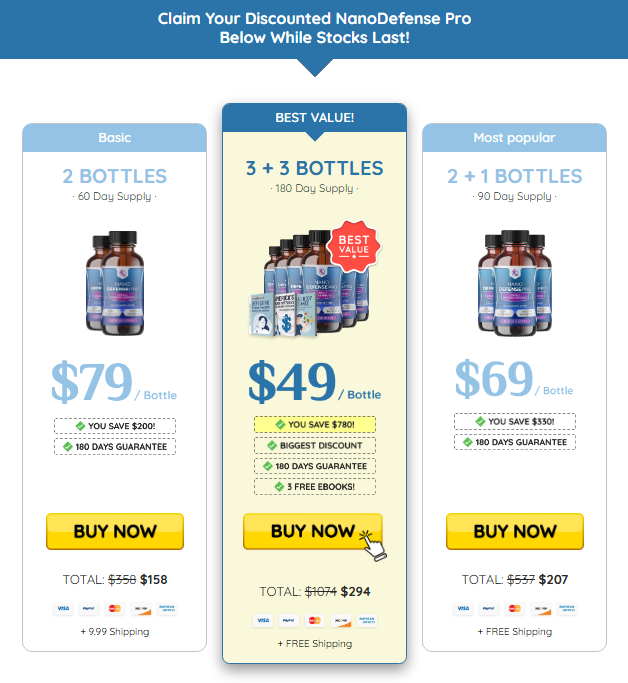The image size is (628, 683).
Task: Click green check next to YOU SAVE $780!
Action: click(280, 424)
